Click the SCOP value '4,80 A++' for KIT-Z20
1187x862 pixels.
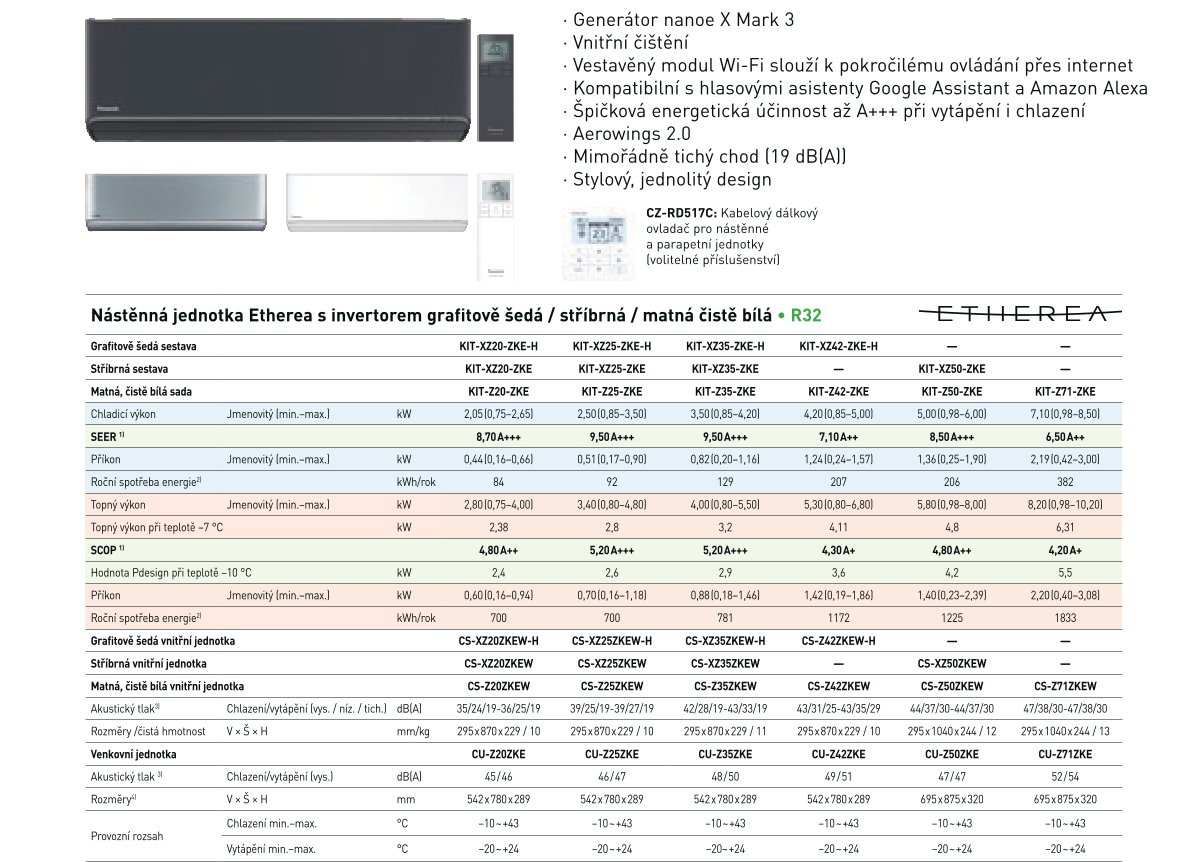point(498,550)
